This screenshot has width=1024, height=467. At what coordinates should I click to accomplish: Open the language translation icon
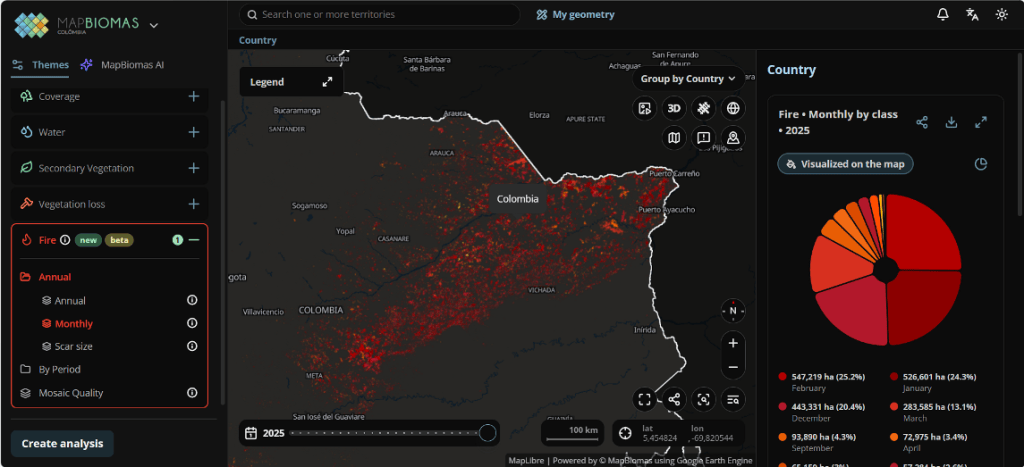coord(972,14)
